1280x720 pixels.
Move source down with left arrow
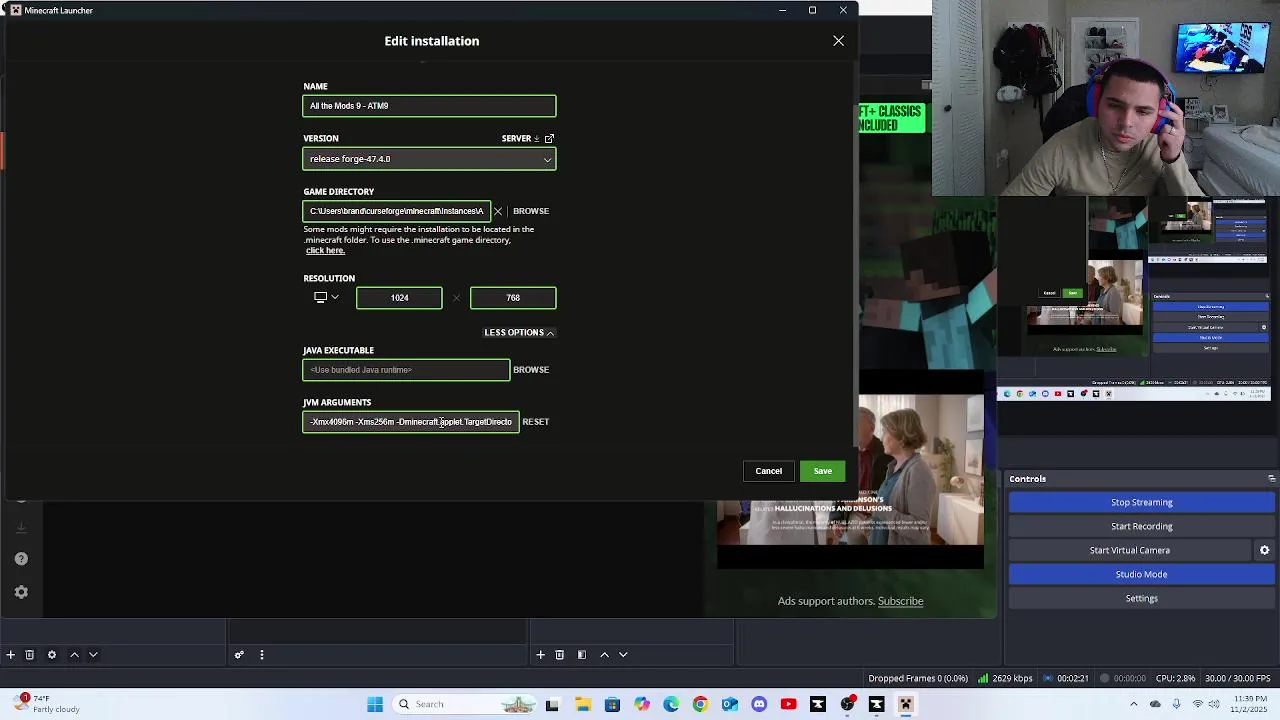click(x=93, y=655)
